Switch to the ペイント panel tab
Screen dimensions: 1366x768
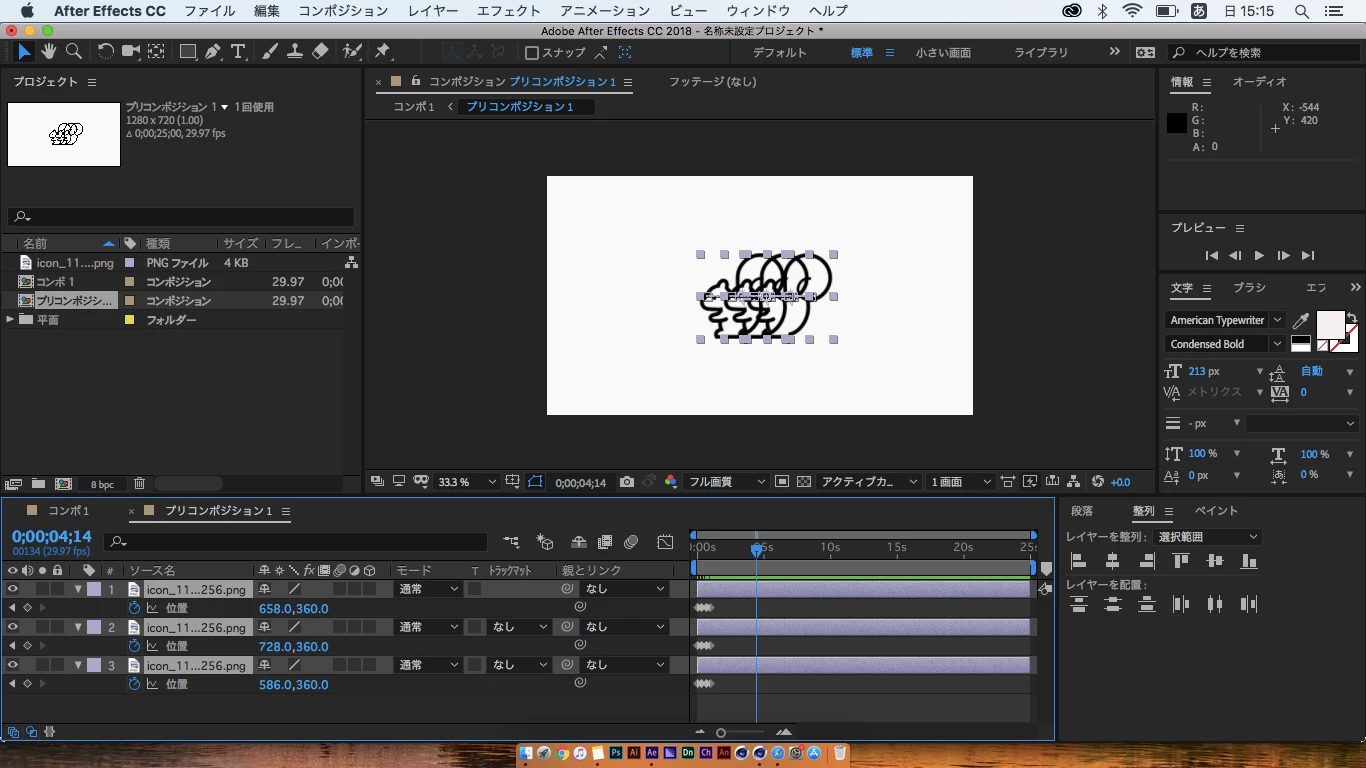point(1216,511)
